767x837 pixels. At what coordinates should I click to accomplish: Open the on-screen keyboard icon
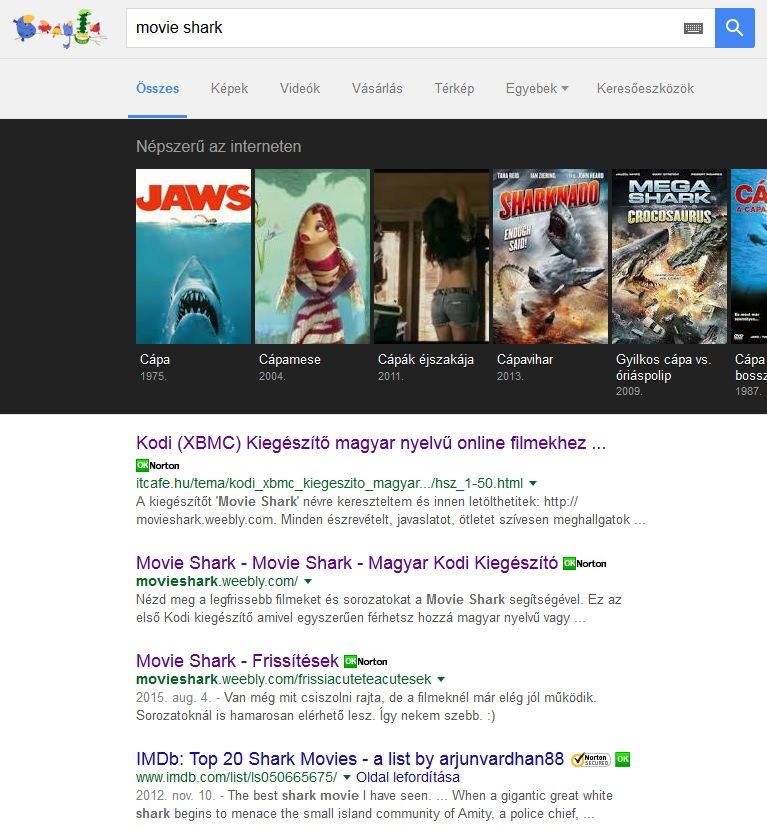[x=693, y=28]
